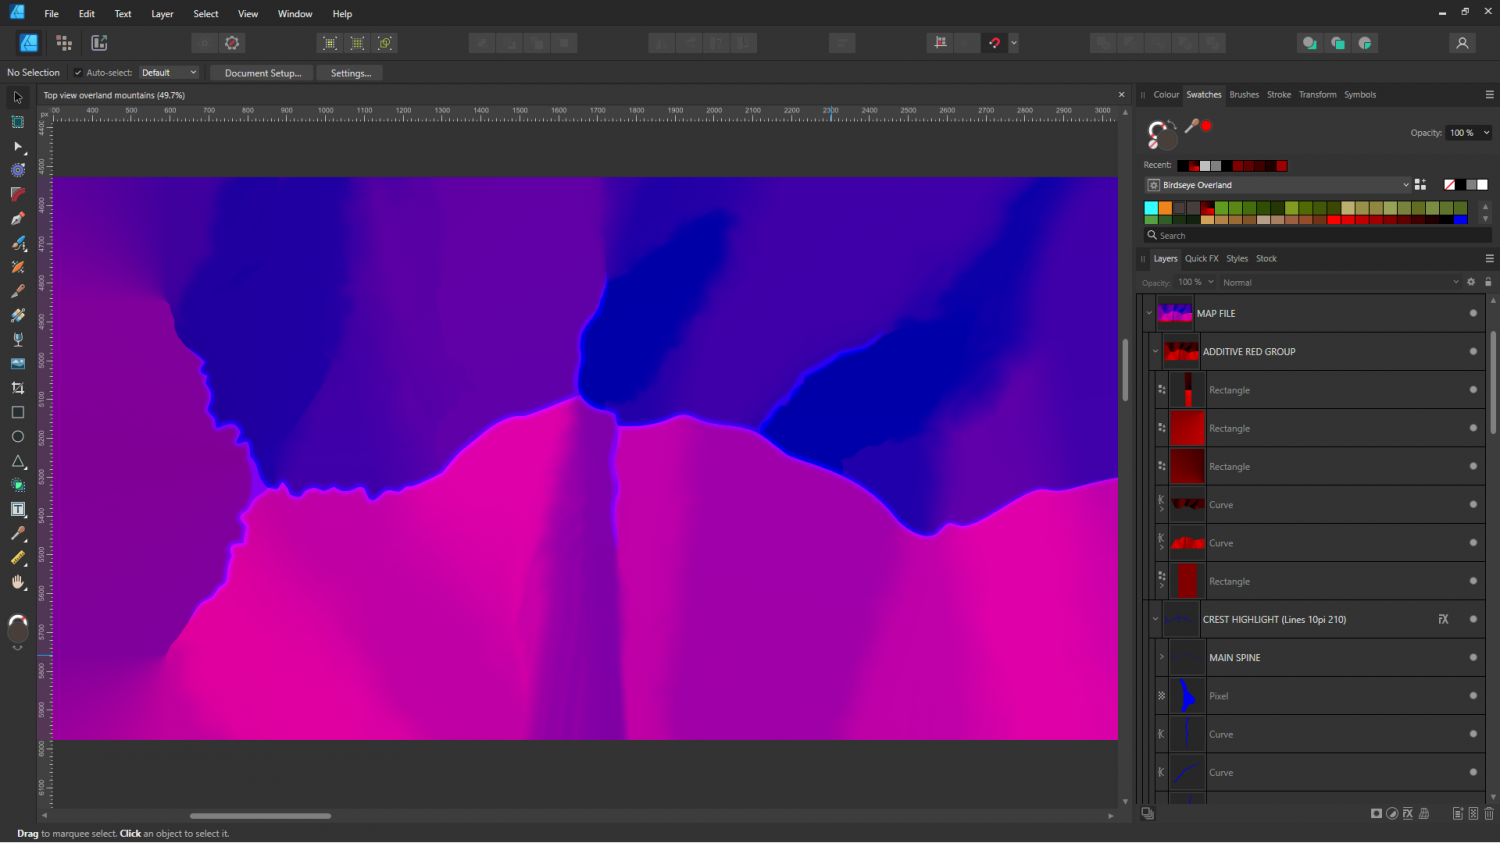This screenshot has height=843, width=1500.
Task: Open layer blend options gear icon
Action: pyautogui.click(x=1471, y=282)
